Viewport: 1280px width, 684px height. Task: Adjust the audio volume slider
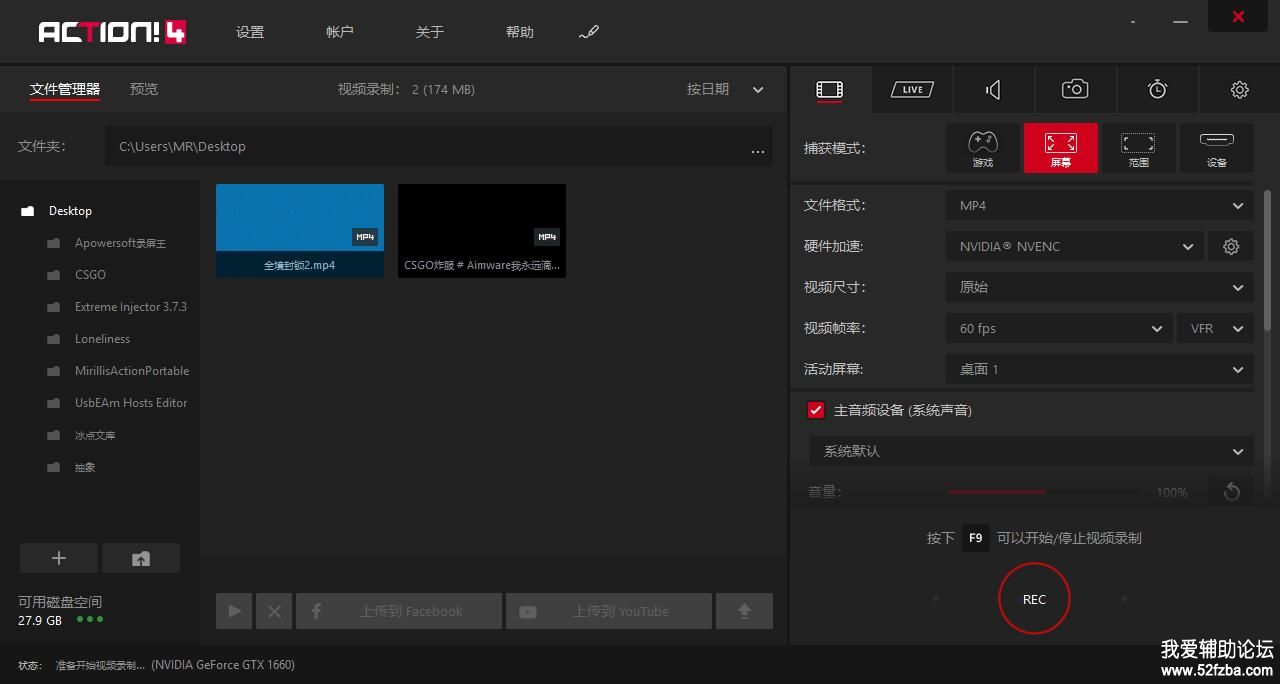tap(1043, 492)
